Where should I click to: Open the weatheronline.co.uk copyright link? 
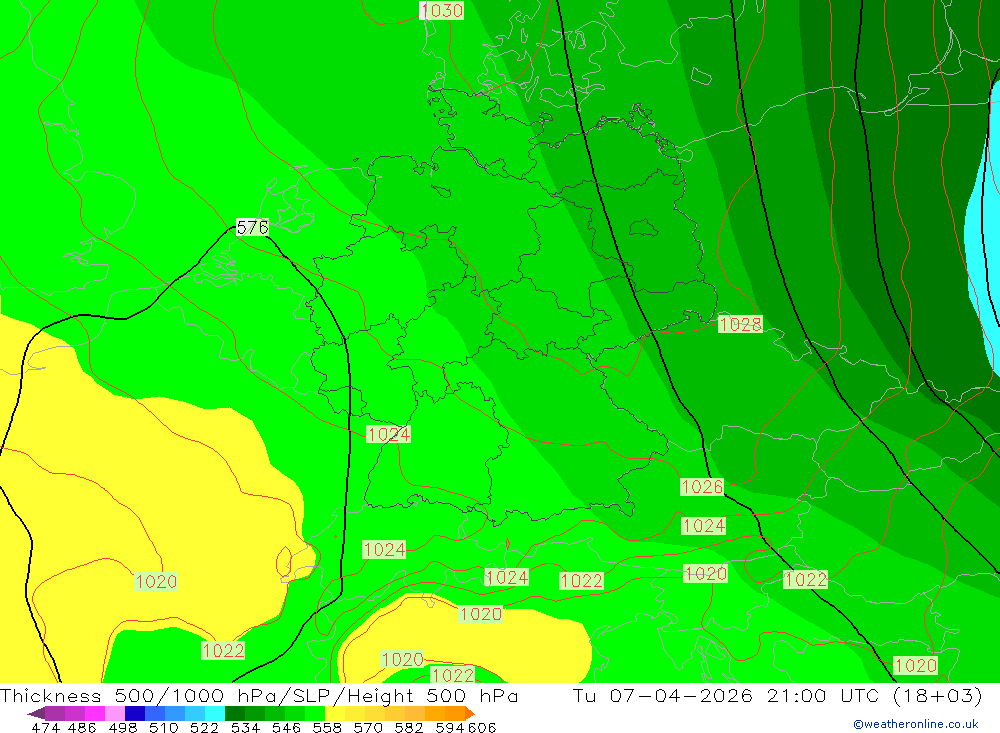[916, 724]
